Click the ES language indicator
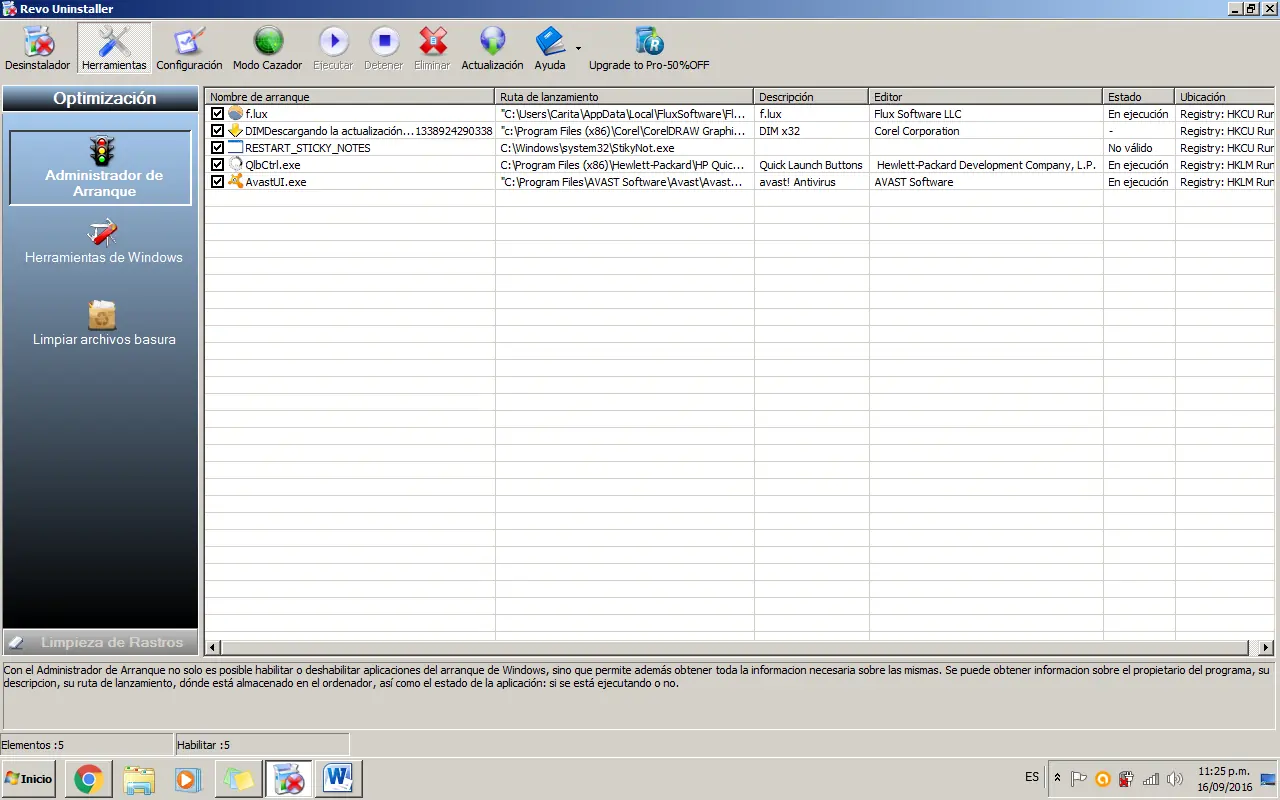Screen dimensions: 1280x800 coord(1032,777)
